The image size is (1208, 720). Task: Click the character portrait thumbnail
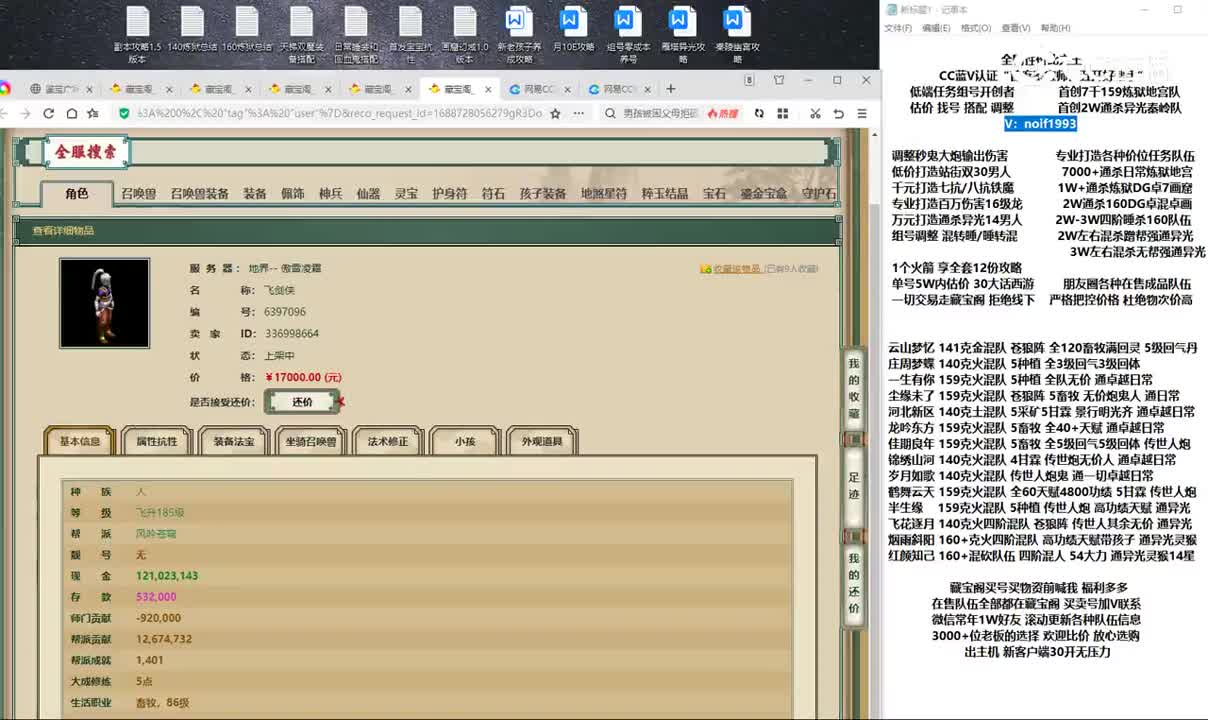pyautogui.click(x=104, y=303)
